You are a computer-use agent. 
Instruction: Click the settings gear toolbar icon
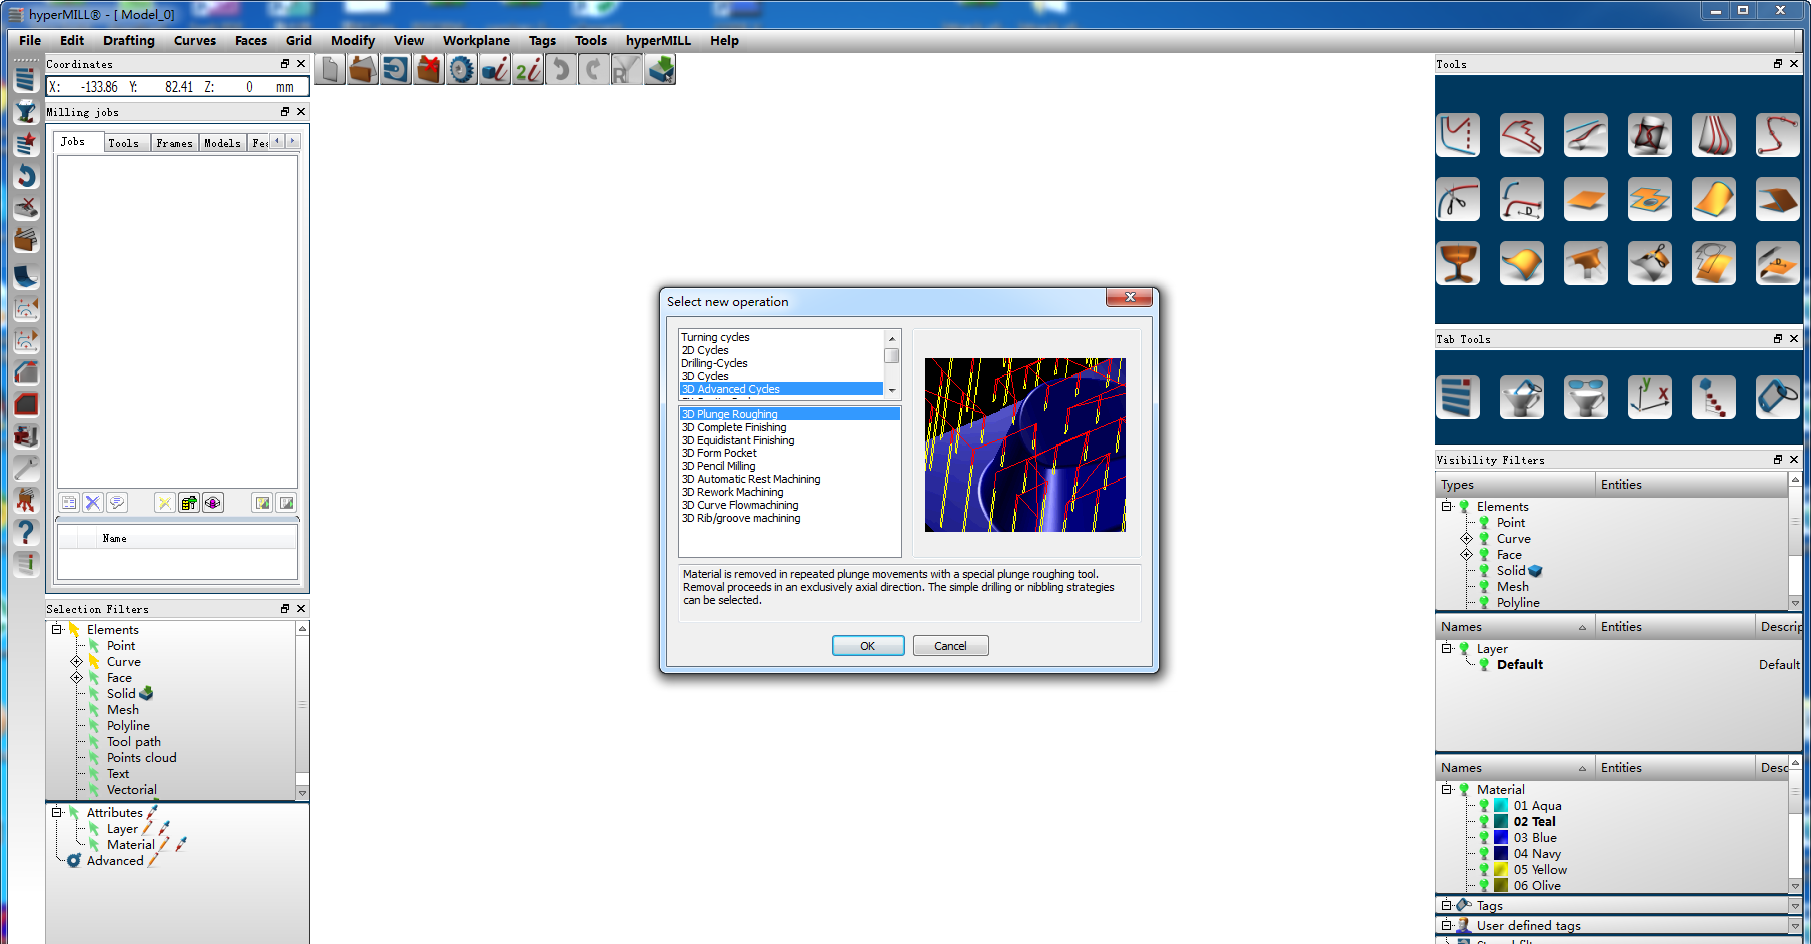[x=461, y=70]
